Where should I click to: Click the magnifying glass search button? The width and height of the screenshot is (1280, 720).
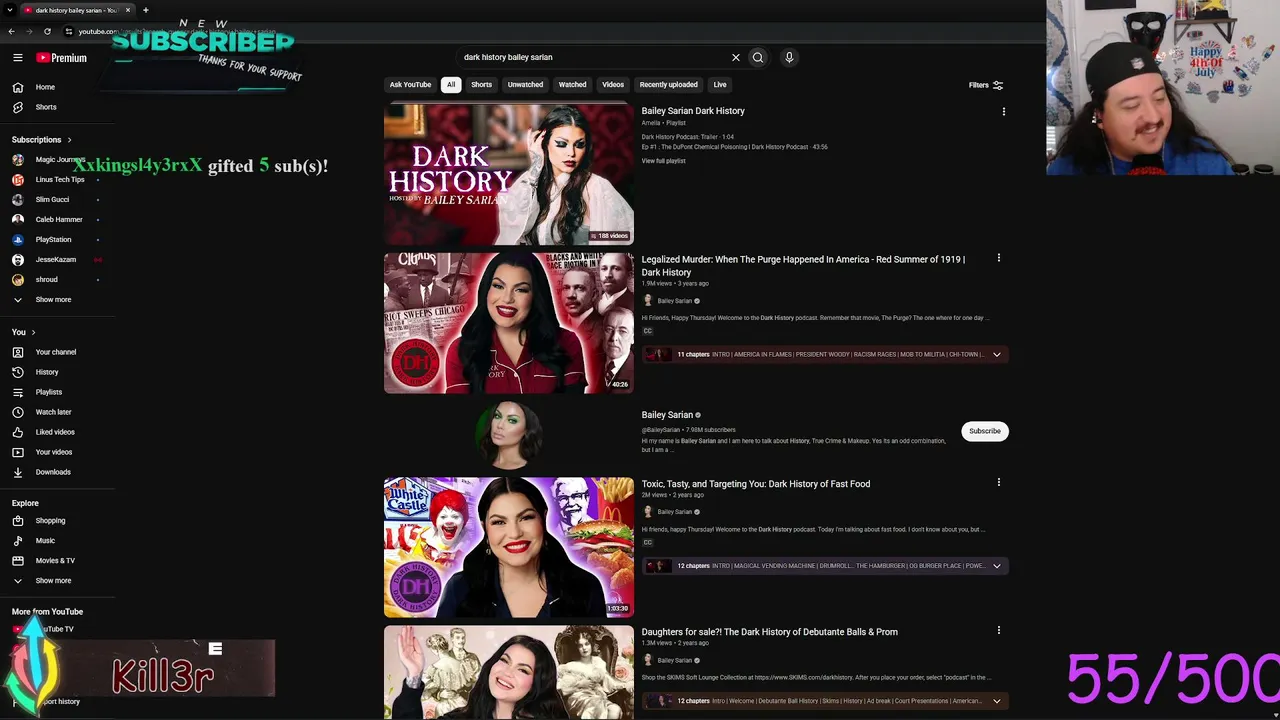coord(758,58)
